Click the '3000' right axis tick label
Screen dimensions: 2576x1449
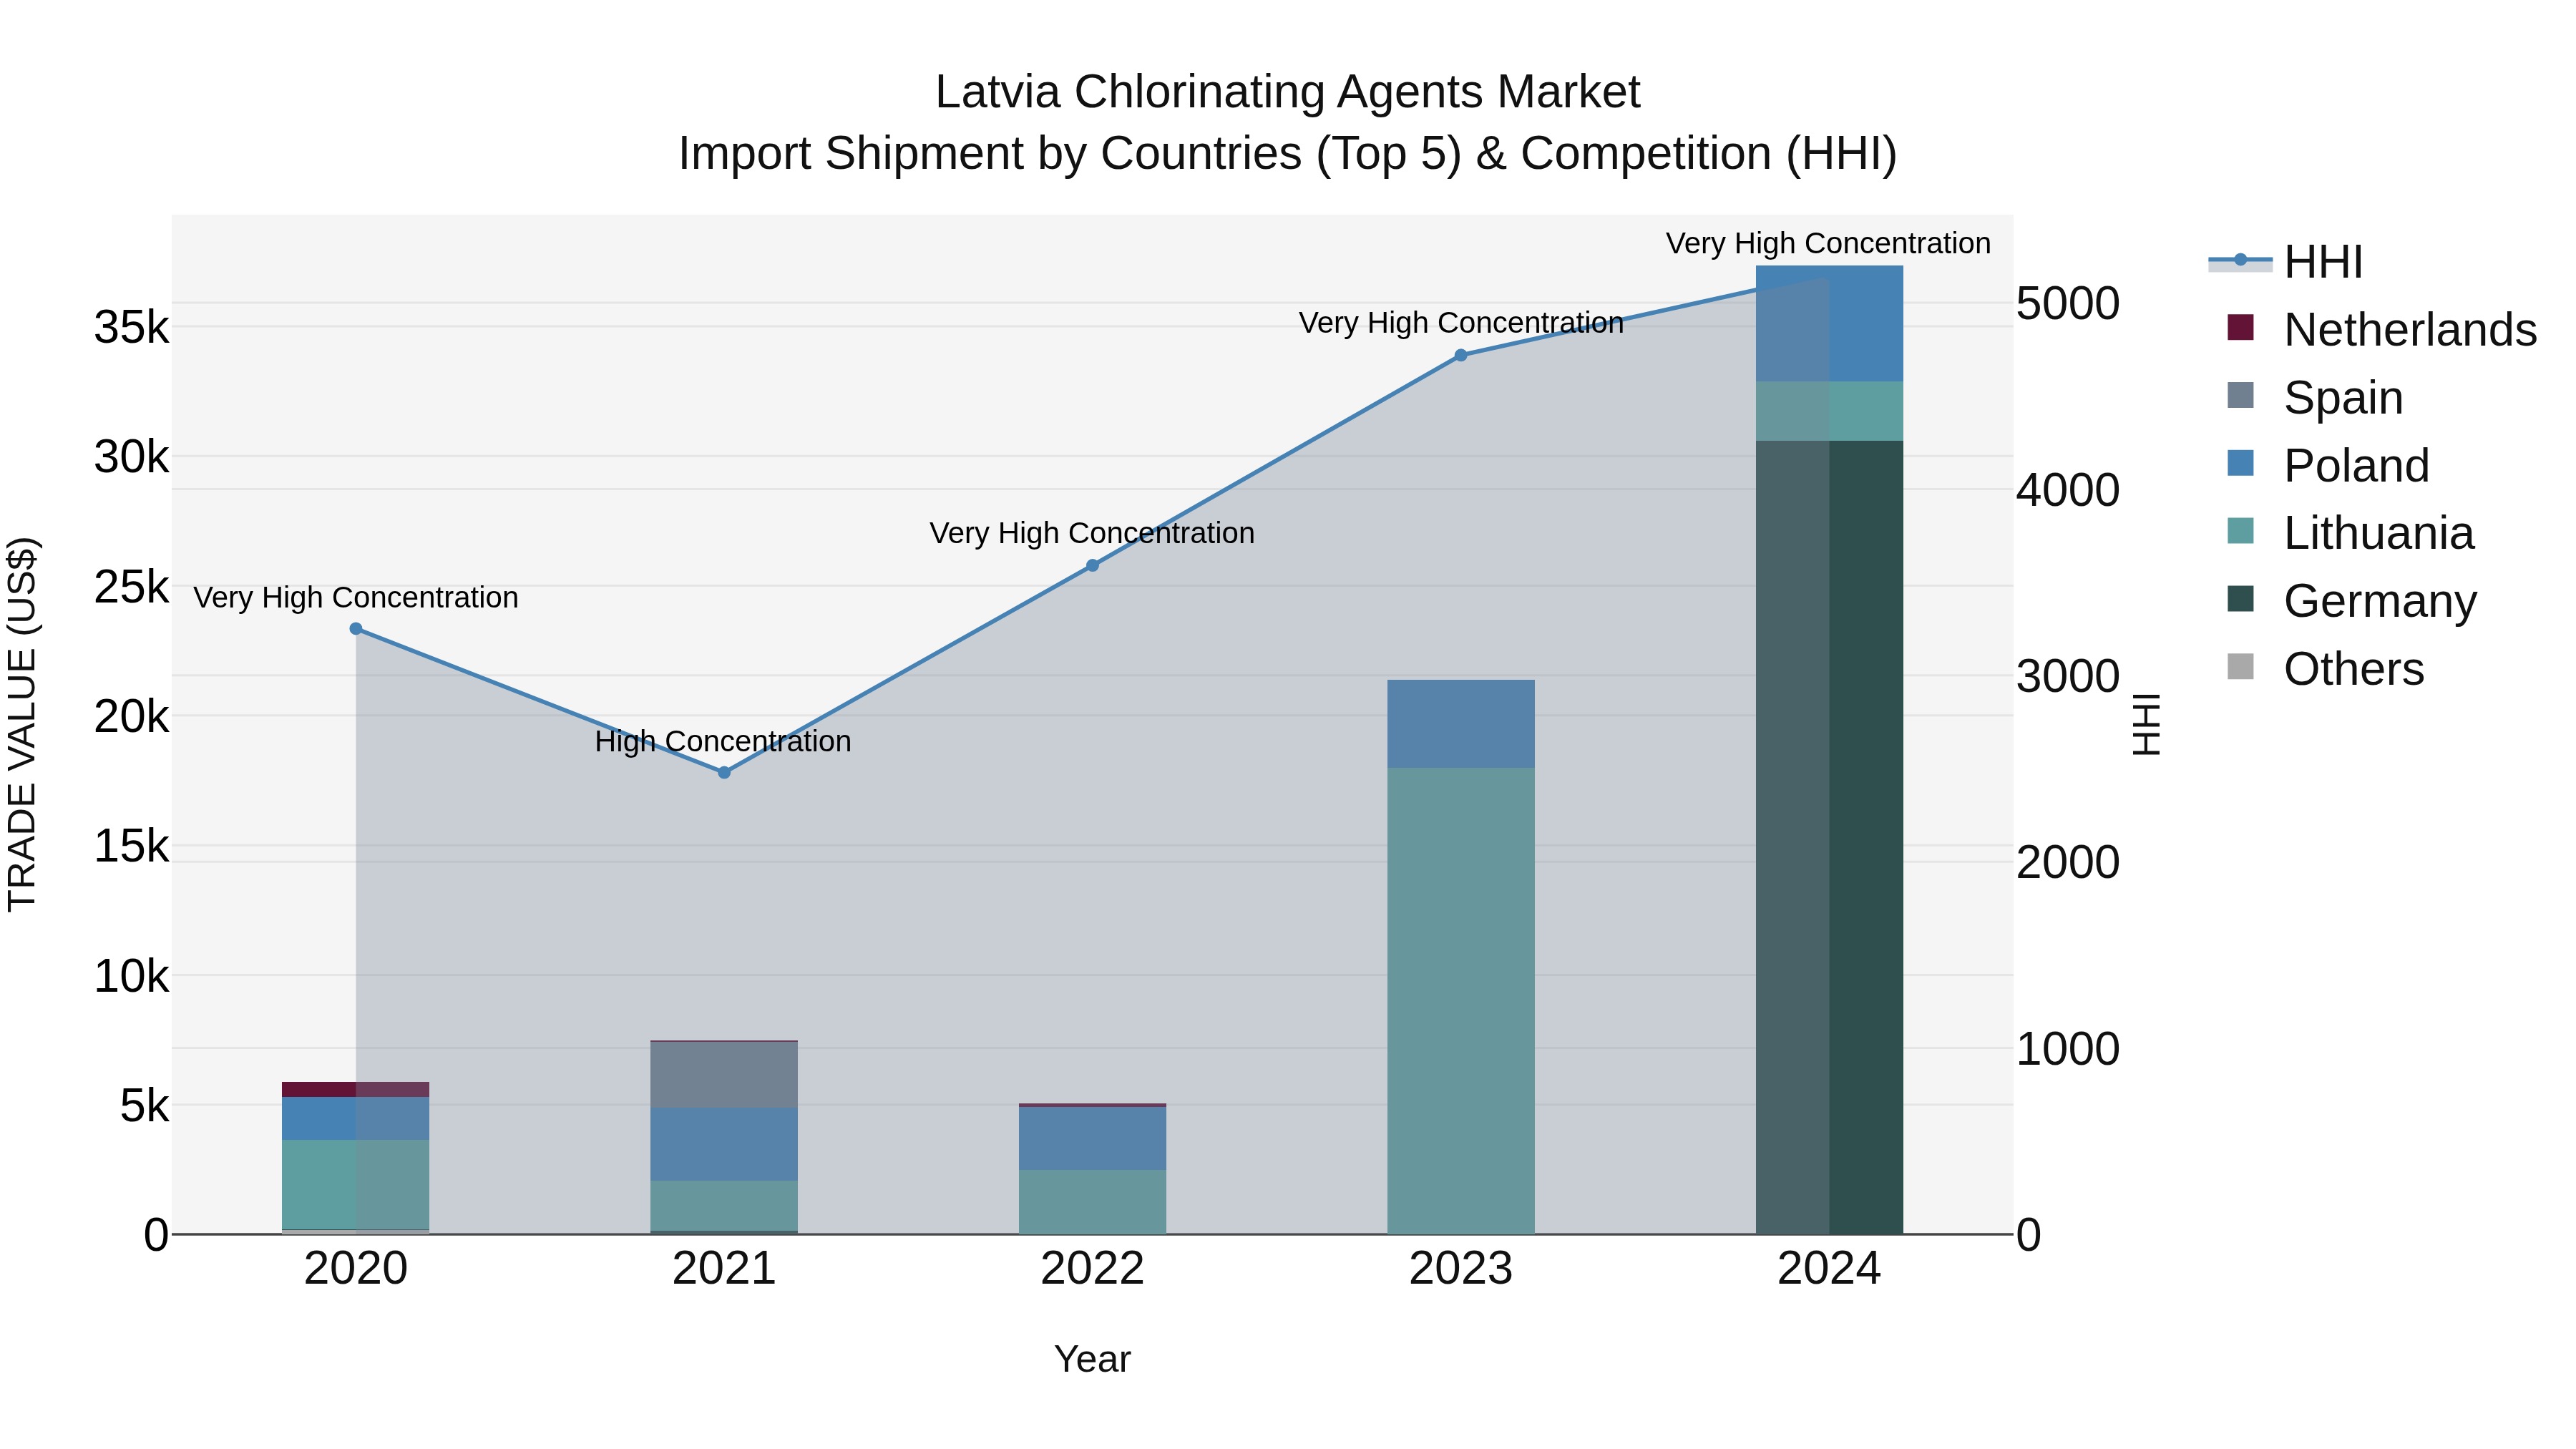(2068, 676)
